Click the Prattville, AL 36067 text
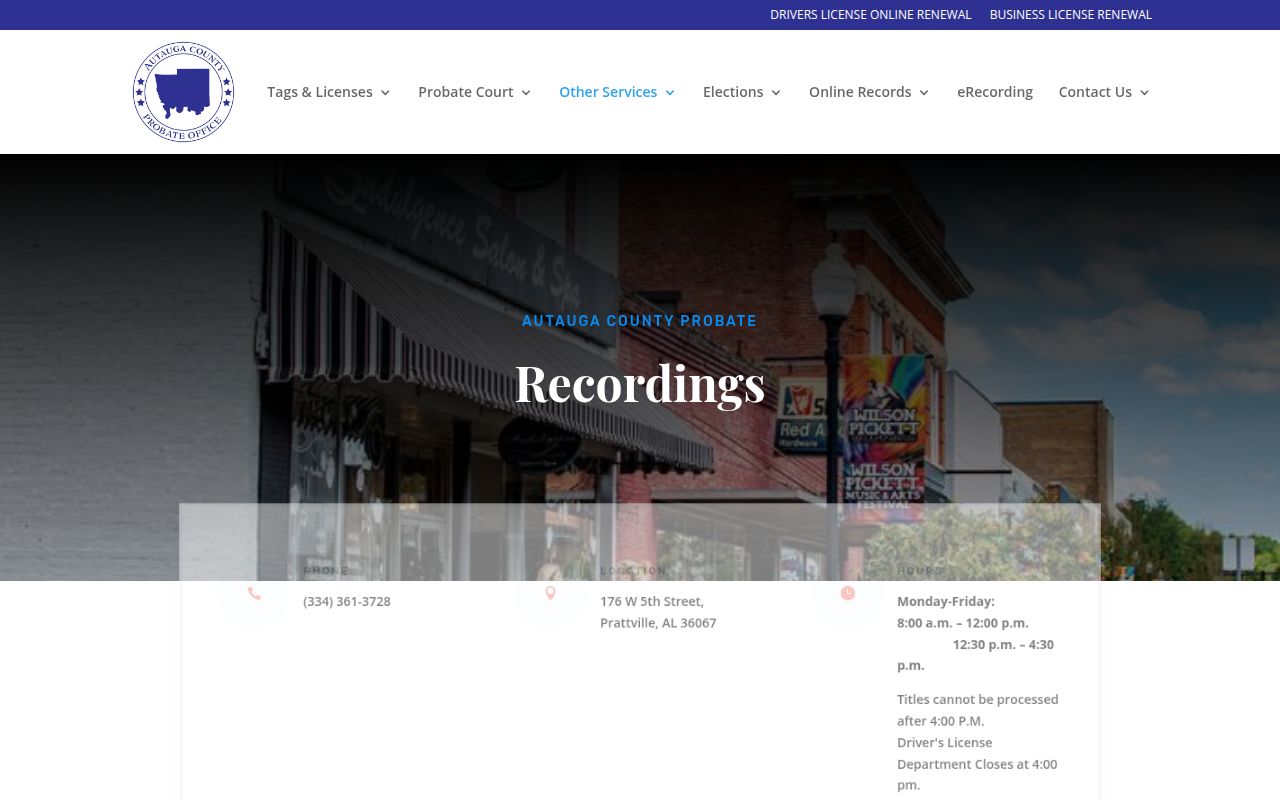The image size is (1280, 800). (658, 623)
